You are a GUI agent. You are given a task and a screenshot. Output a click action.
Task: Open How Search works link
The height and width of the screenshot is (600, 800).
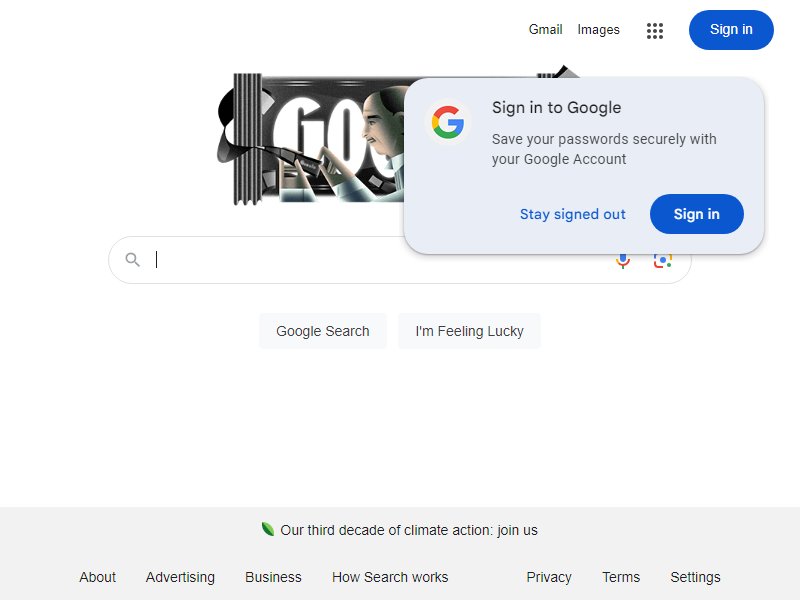(x=390, y=577)
